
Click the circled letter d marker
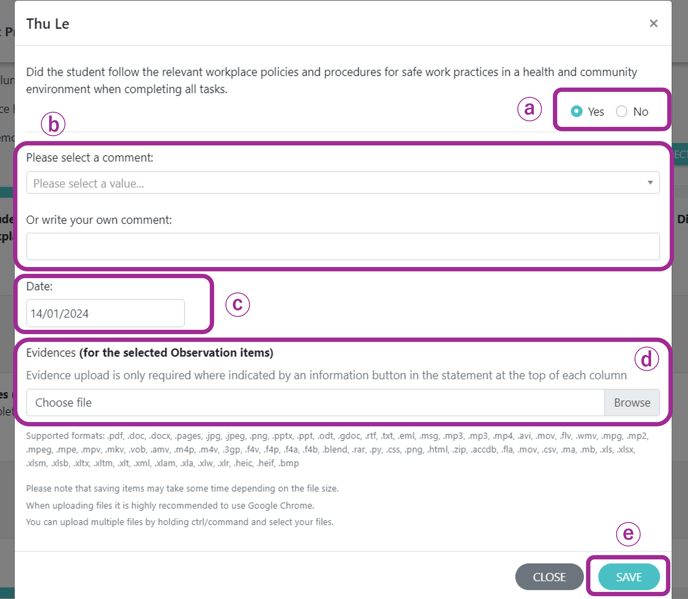(x=646, y=359)
